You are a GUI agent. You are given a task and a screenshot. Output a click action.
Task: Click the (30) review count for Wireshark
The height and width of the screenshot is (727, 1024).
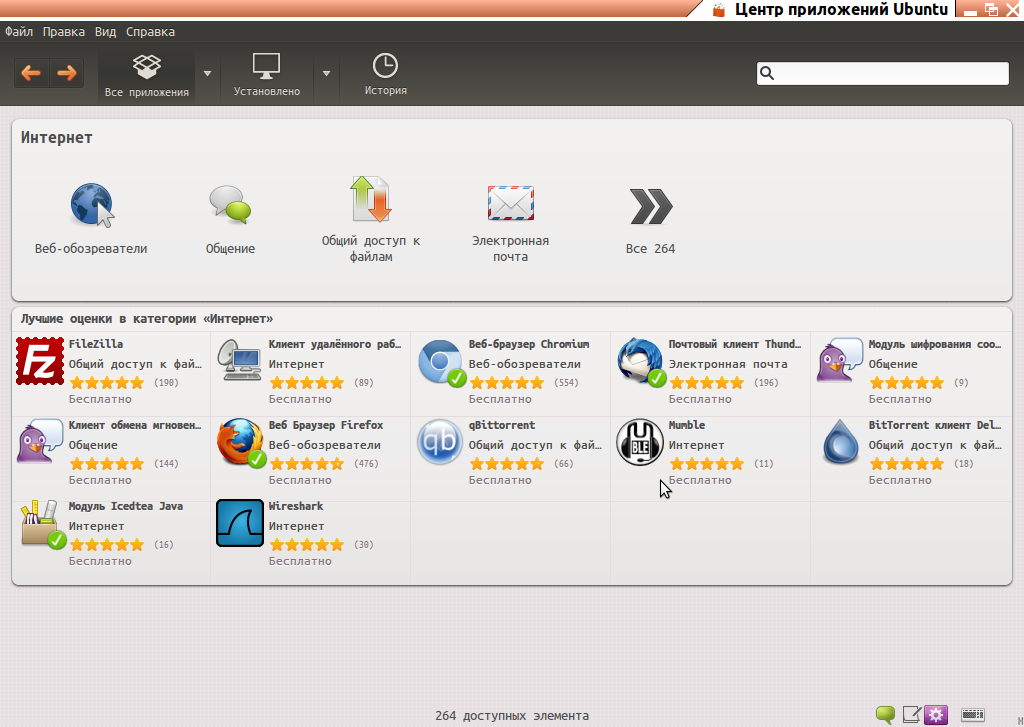click(364, 545)
